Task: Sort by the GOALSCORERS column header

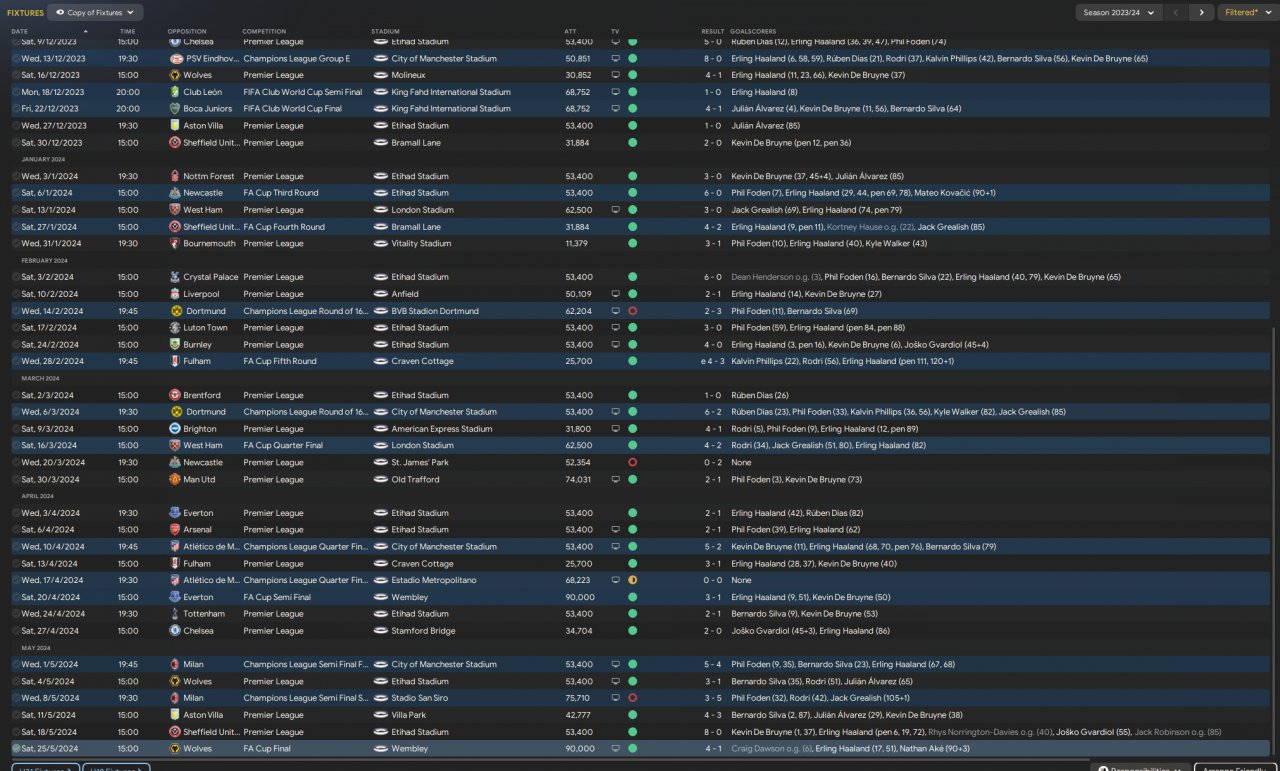Action: pos(753,31)
